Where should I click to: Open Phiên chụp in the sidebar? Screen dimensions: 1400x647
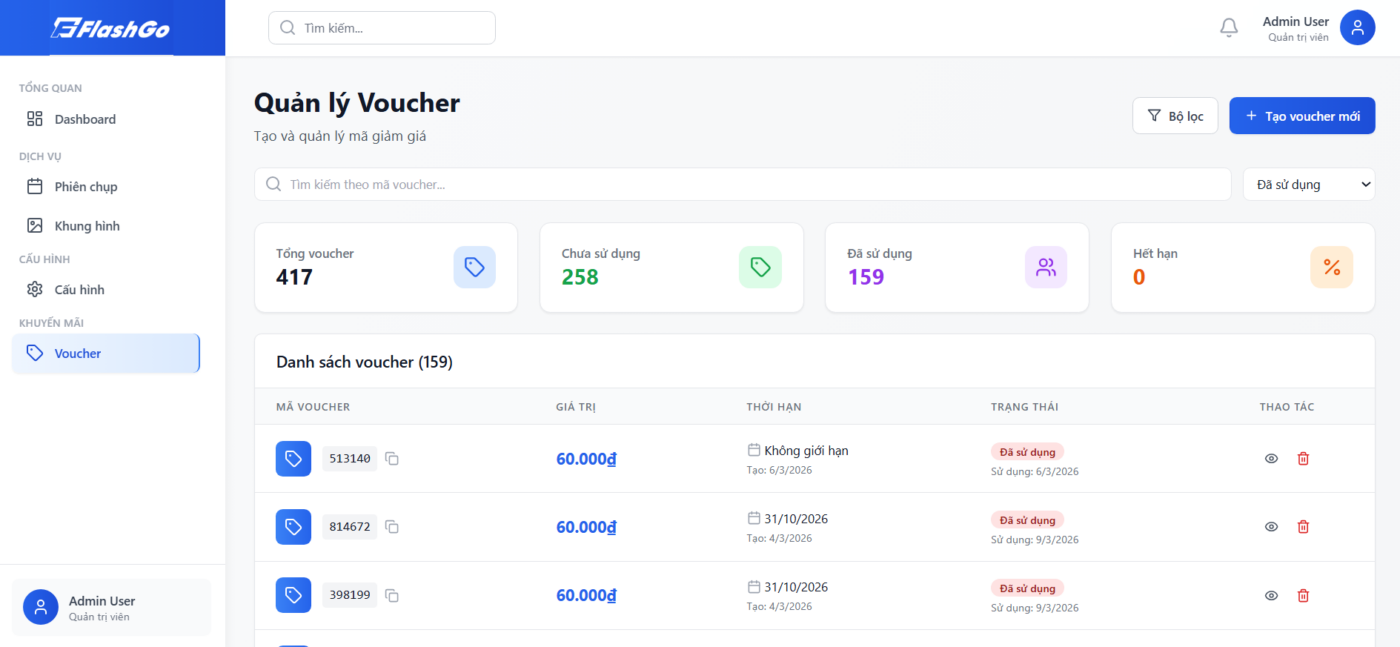[x=86, y=187]
